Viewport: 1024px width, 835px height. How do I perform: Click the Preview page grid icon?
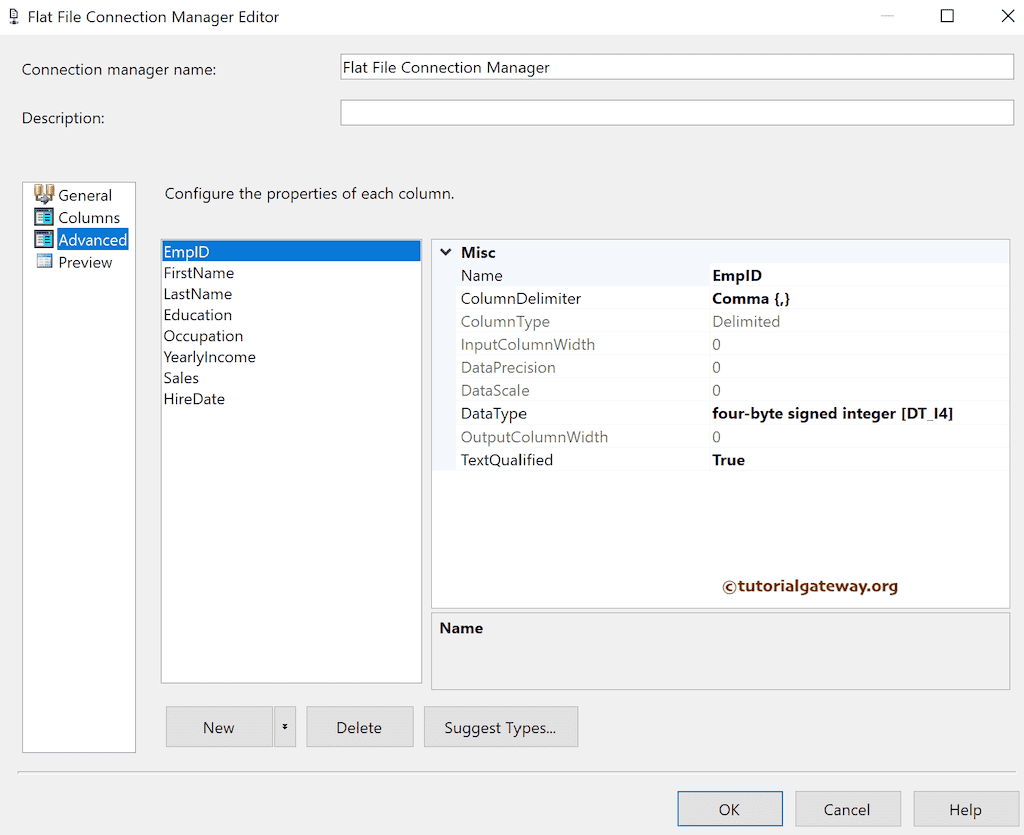pyautogui.click(x=44, y=262)
